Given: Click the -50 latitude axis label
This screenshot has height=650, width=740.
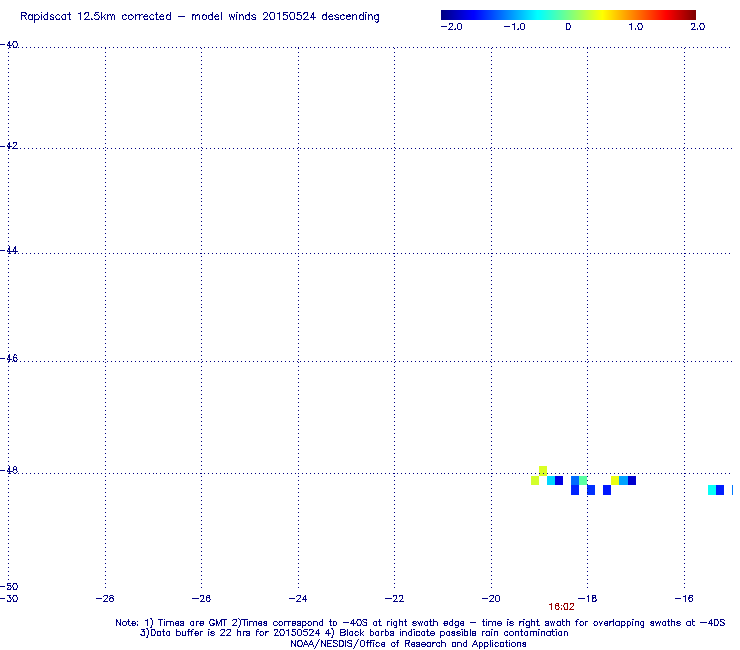Looking at the screenshot, I should (9, 587).
